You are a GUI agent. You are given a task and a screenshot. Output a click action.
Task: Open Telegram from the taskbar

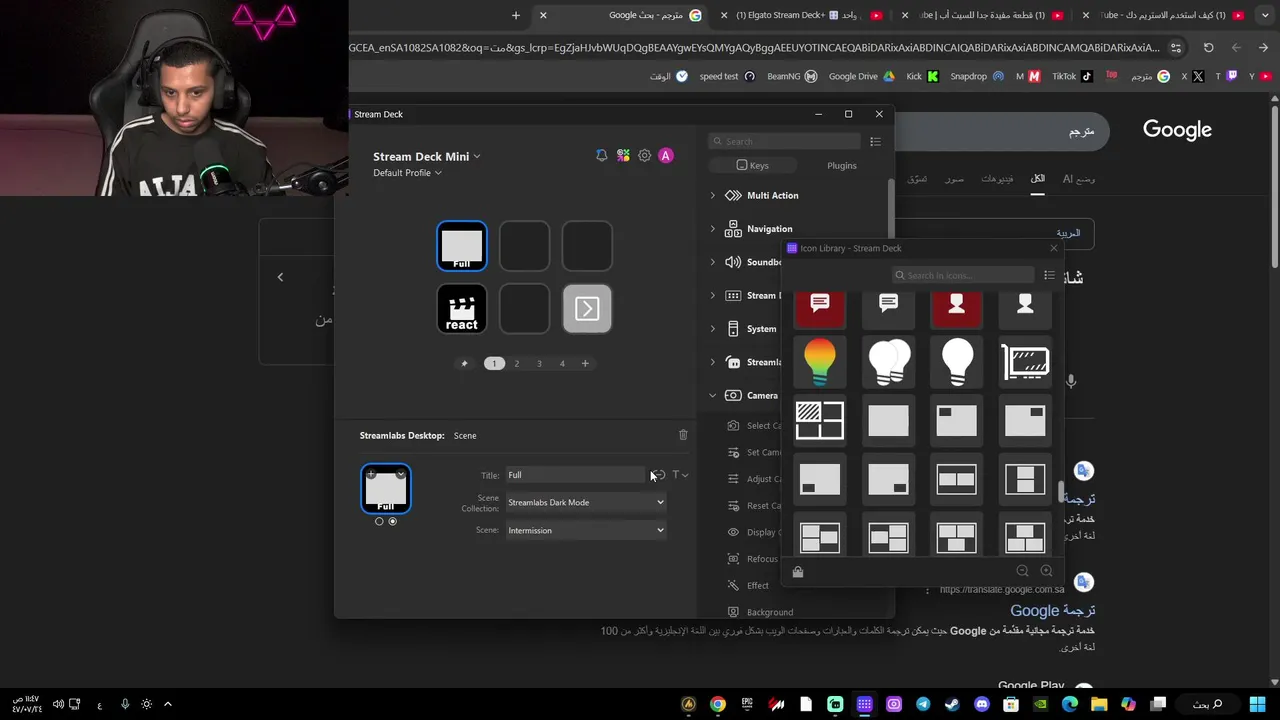pyautogui.click(x=923, y=704)
